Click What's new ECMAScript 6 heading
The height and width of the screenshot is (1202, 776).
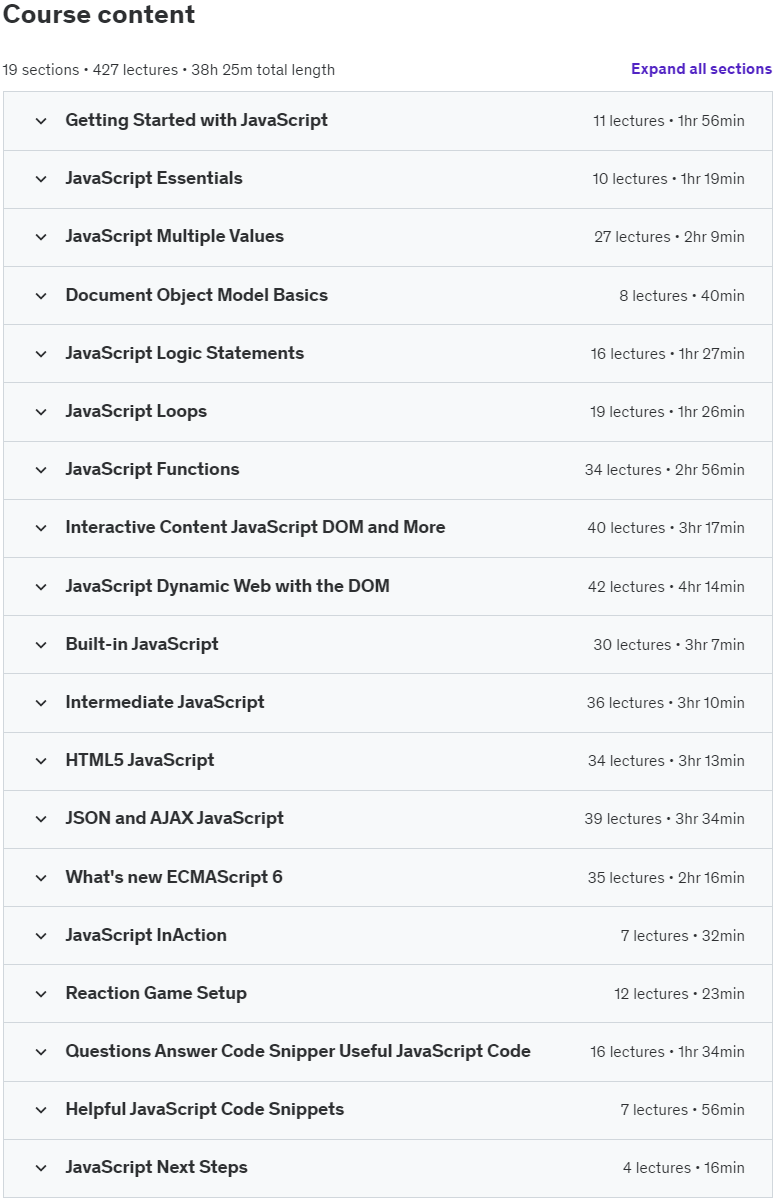(174, 877)
